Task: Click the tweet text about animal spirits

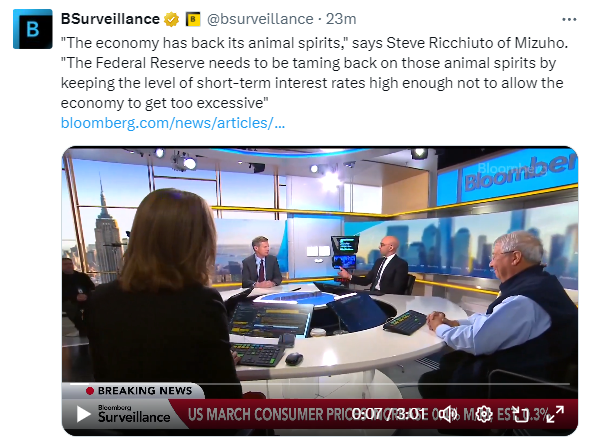Action: click(x=314, y=73)
